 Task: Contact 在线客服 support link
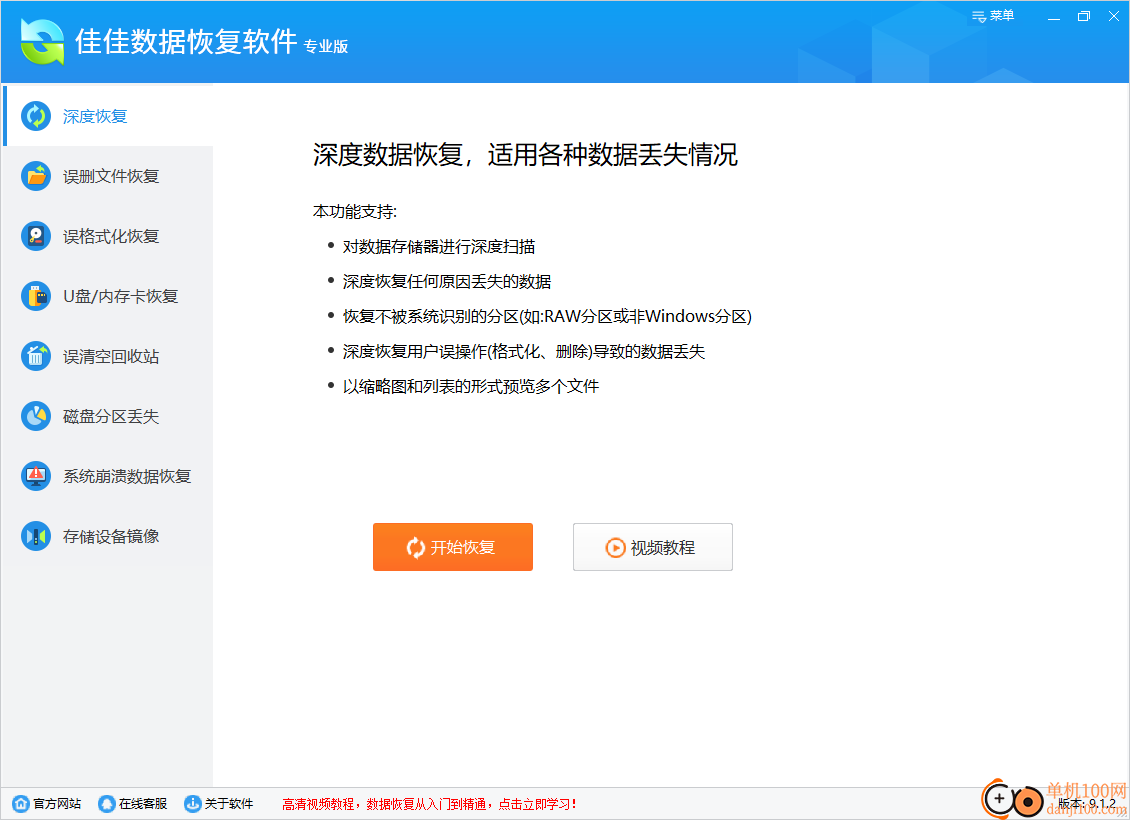click(x=133, y=803)
